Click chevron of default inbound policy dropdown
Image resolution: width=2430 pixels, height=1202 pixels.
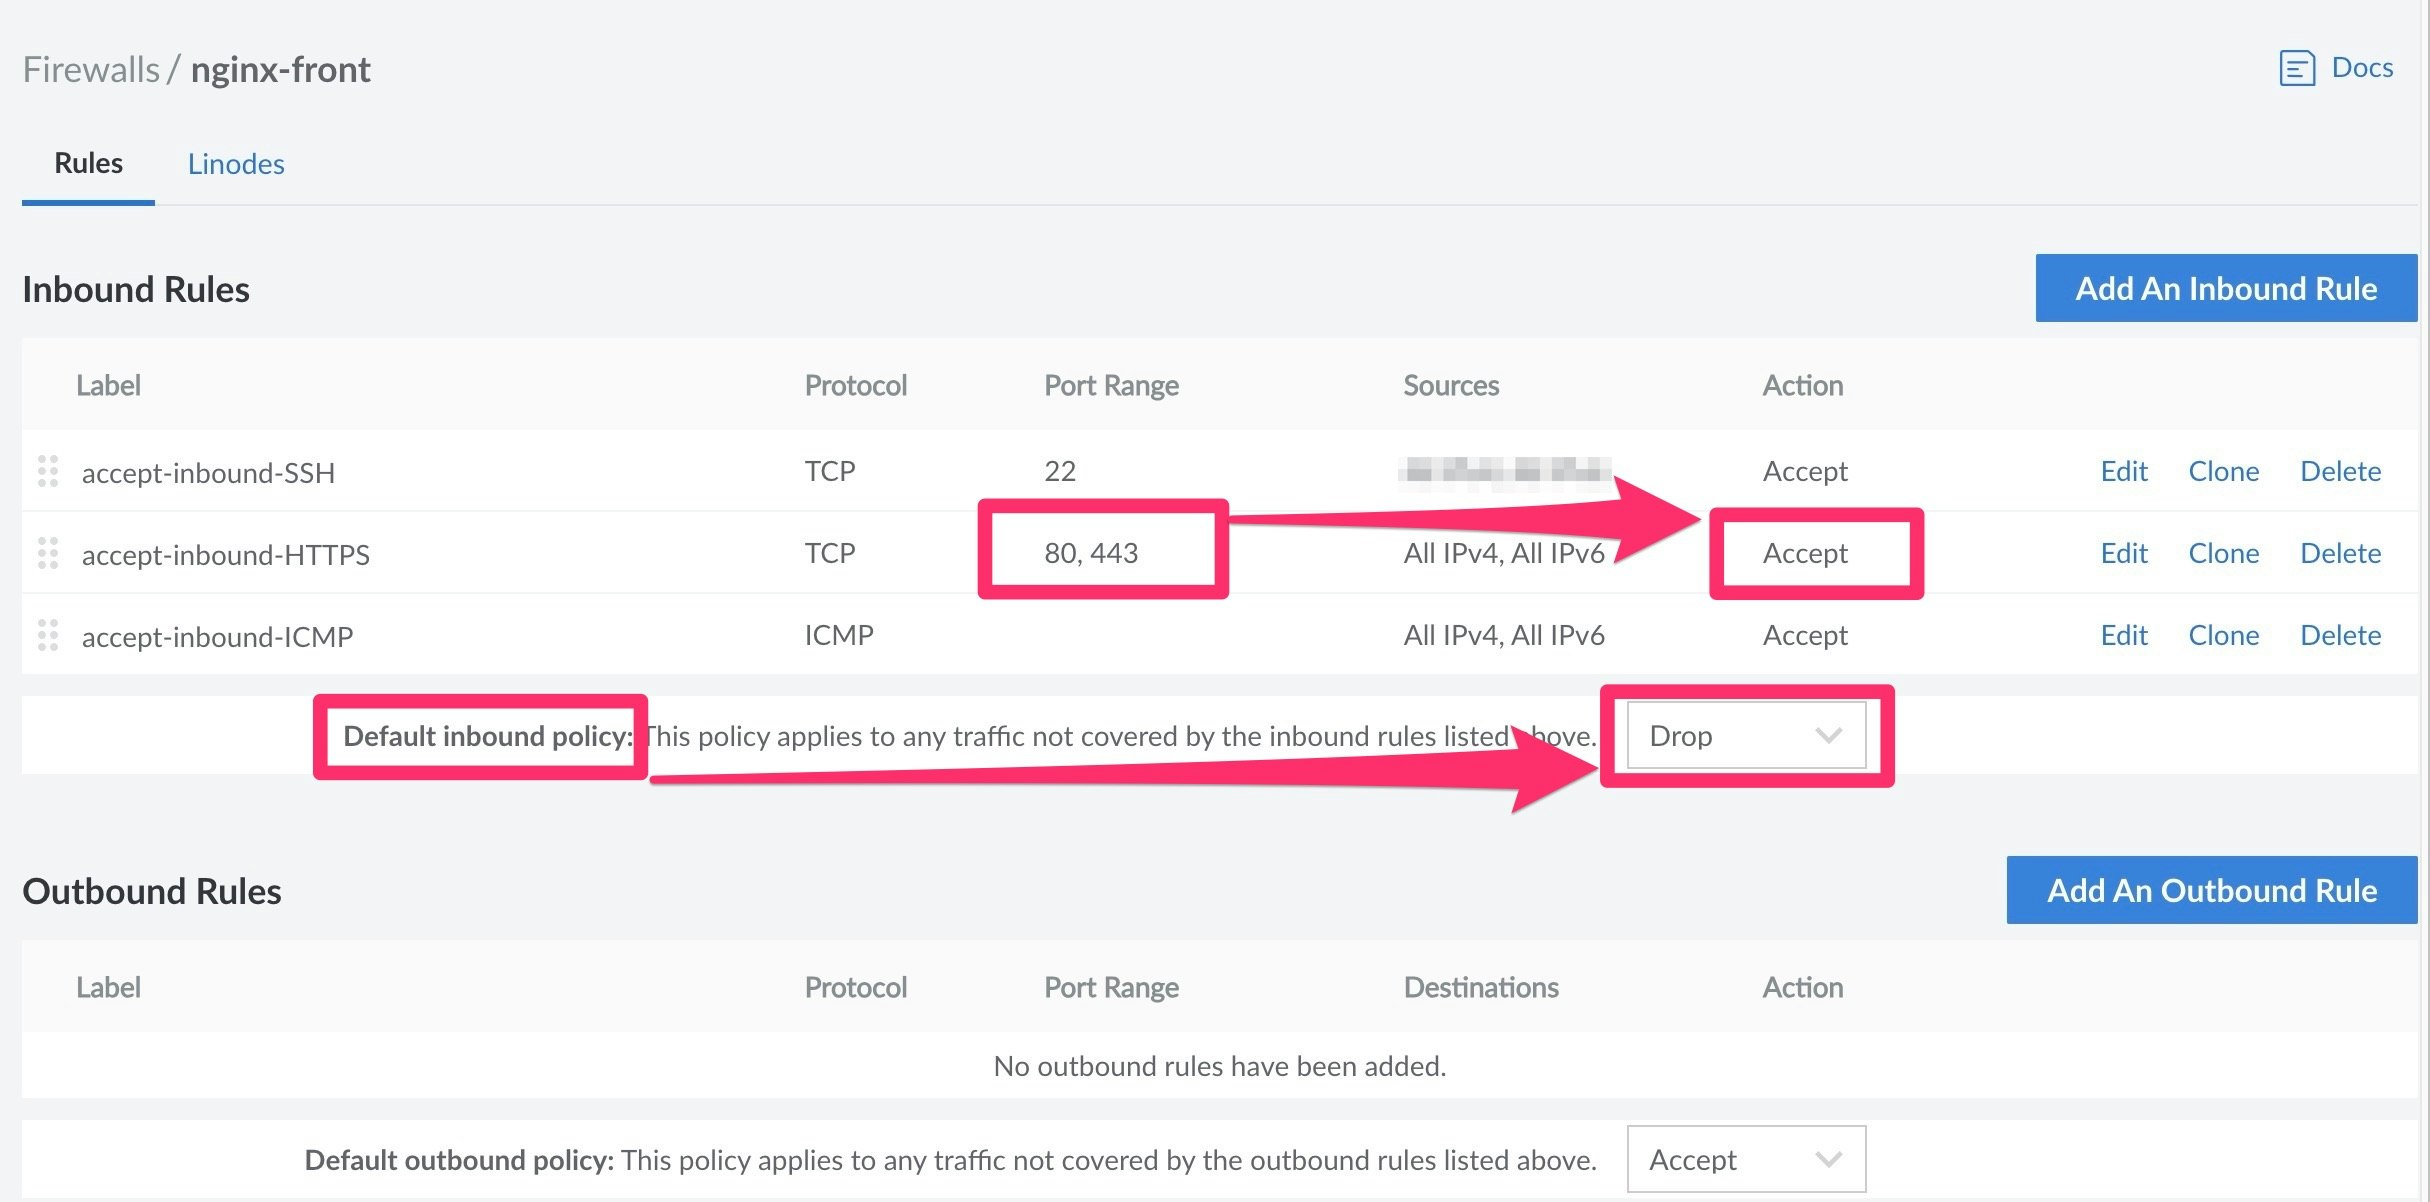[1828, 736]
